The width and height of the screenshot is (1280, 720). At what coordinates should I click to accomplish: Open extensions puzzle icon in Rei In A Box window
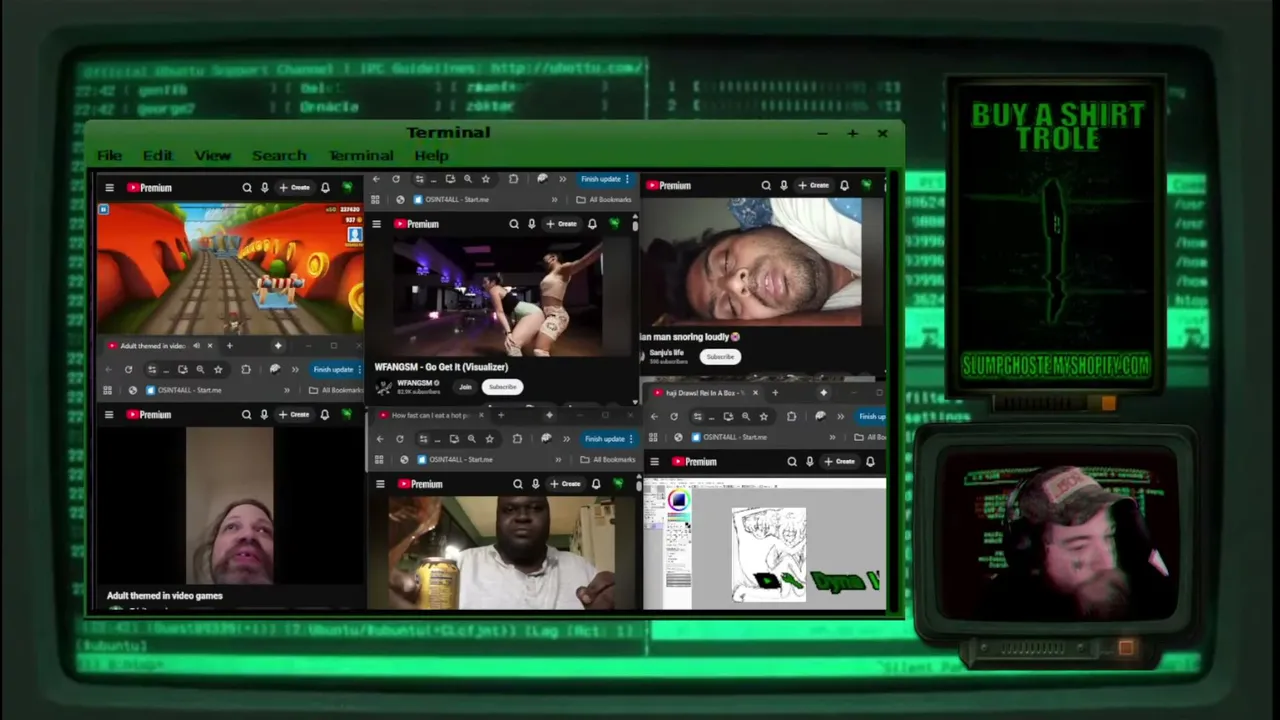click(x=792, y=417)
